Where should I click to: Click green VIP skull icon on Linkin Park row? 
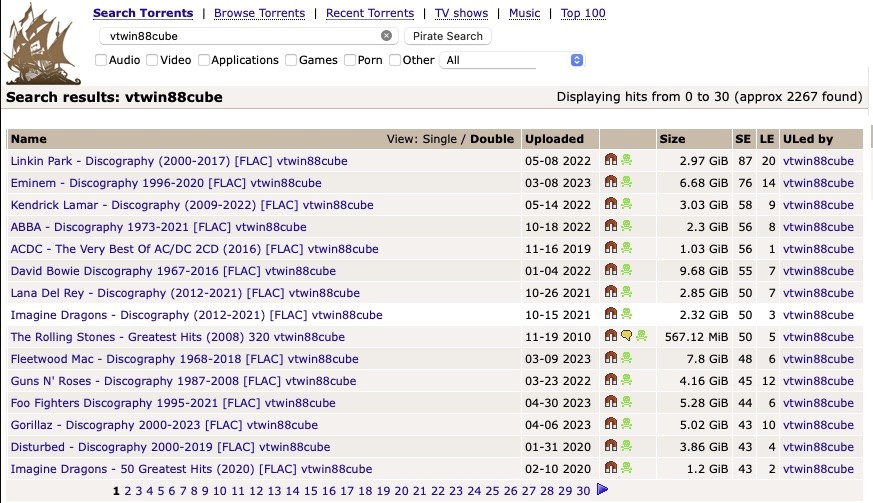coord(626,160)
